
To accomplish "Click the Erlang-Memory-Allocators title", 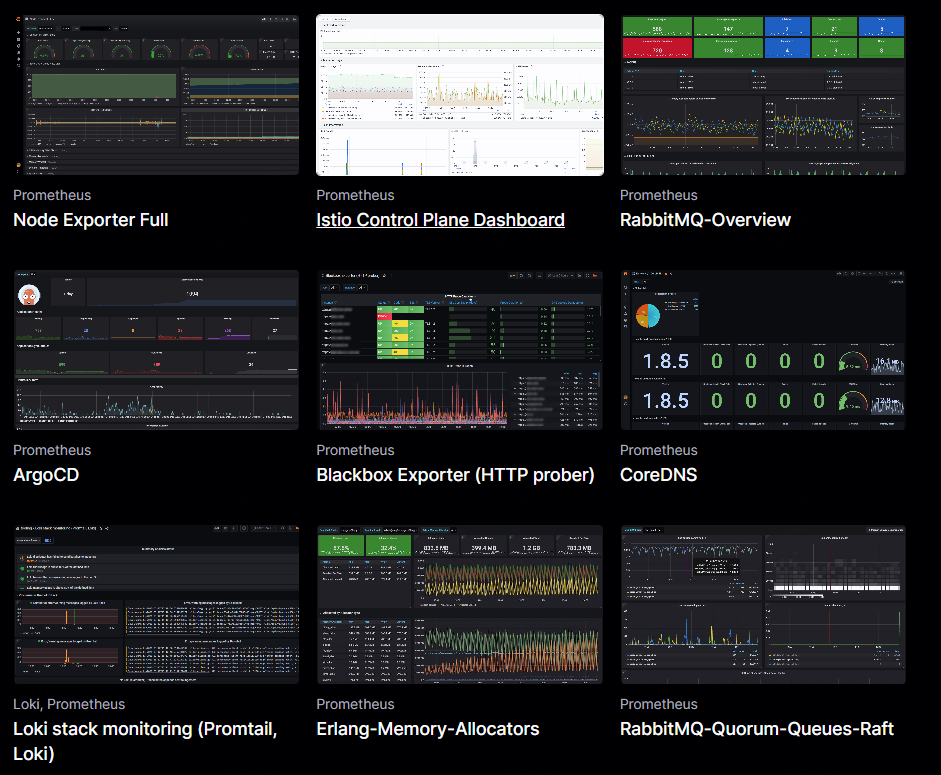I will click(x=428, y=729).
